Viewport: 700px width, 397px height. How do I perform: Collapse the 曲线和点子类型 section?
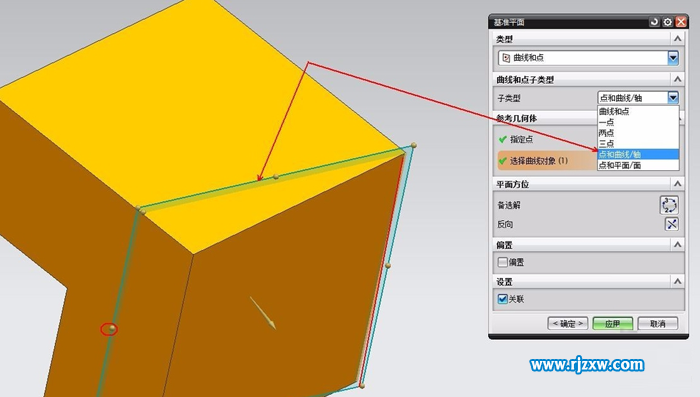pyautogui.click(x=677, y=79)
